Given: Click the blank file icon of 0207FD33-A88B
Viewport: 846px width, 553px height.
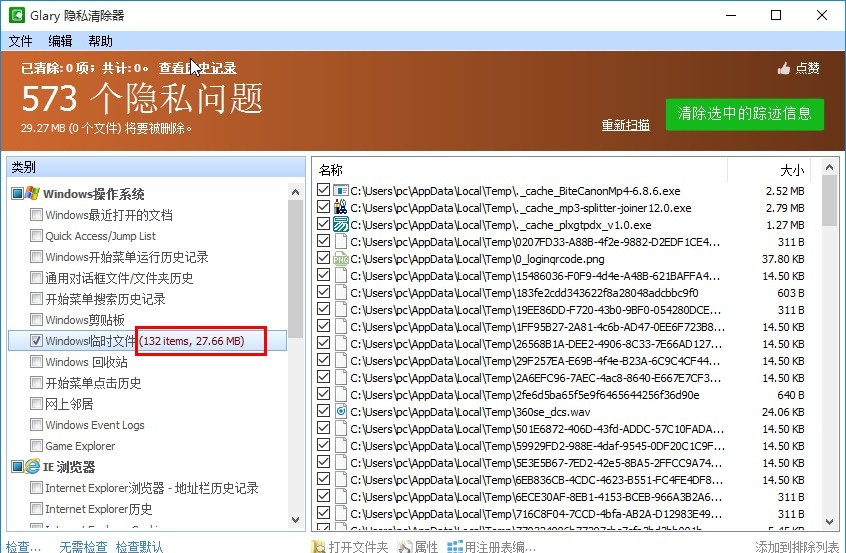Looking at the screenshot, I should [340, 241].
